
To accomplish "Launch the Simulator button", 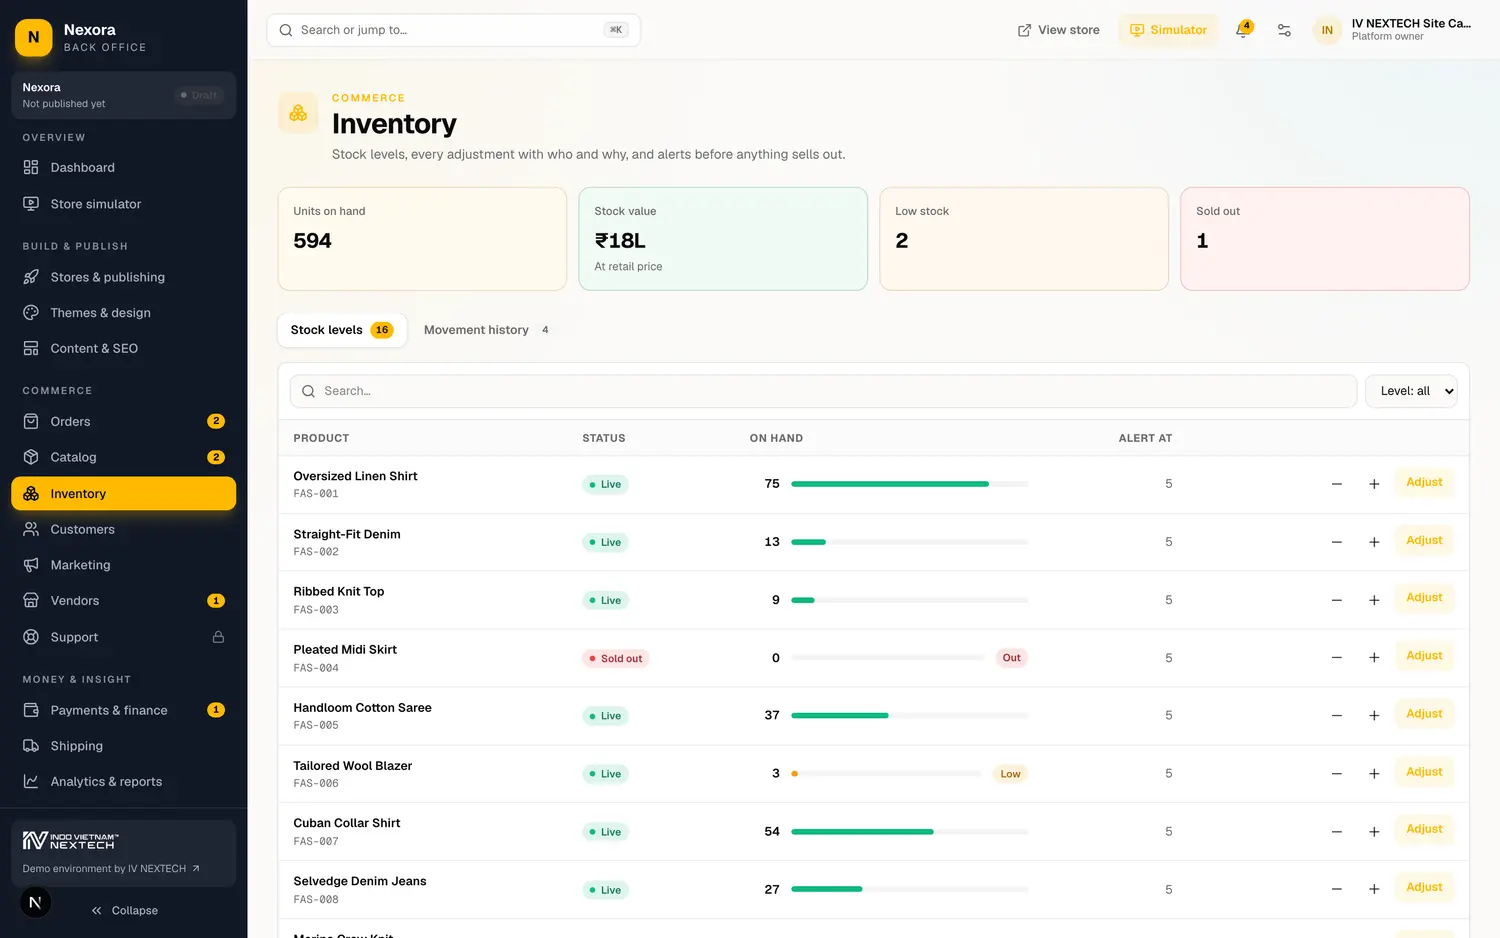I will (x=1168, y=30).
